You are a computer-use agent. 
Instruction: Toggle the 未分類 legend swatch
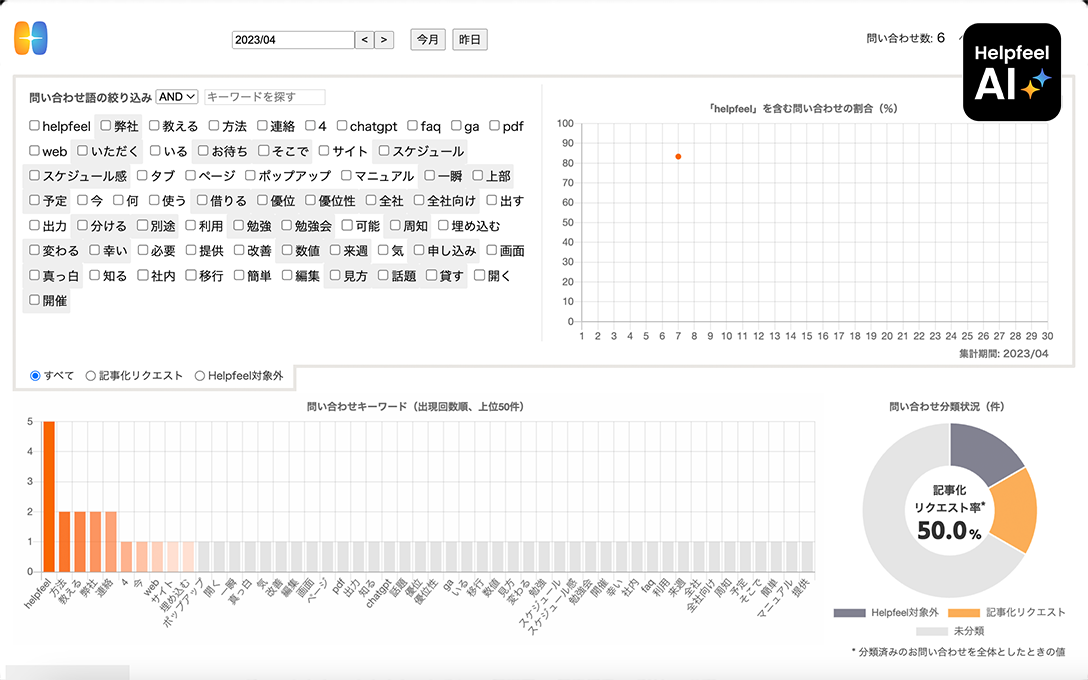932,631
